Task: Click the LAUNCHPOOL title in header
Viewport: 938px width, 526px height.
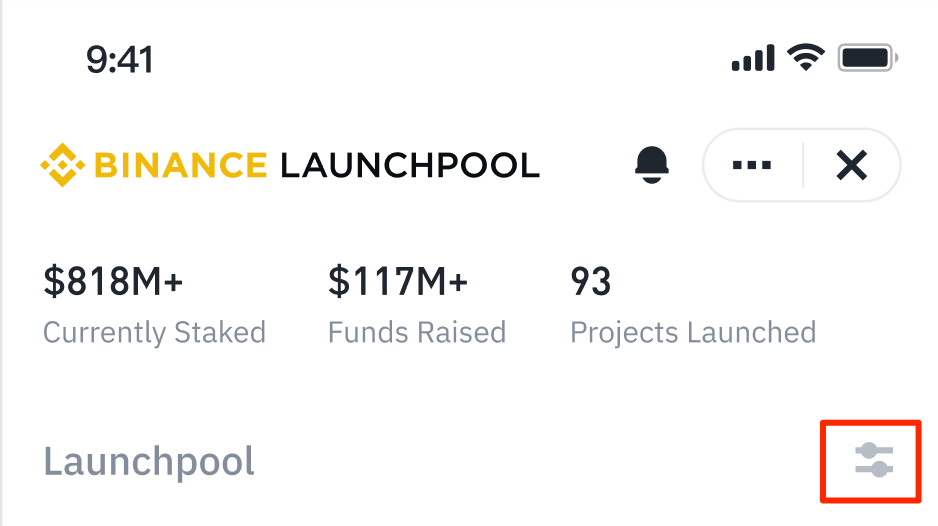Action: (x=409, y=165)
